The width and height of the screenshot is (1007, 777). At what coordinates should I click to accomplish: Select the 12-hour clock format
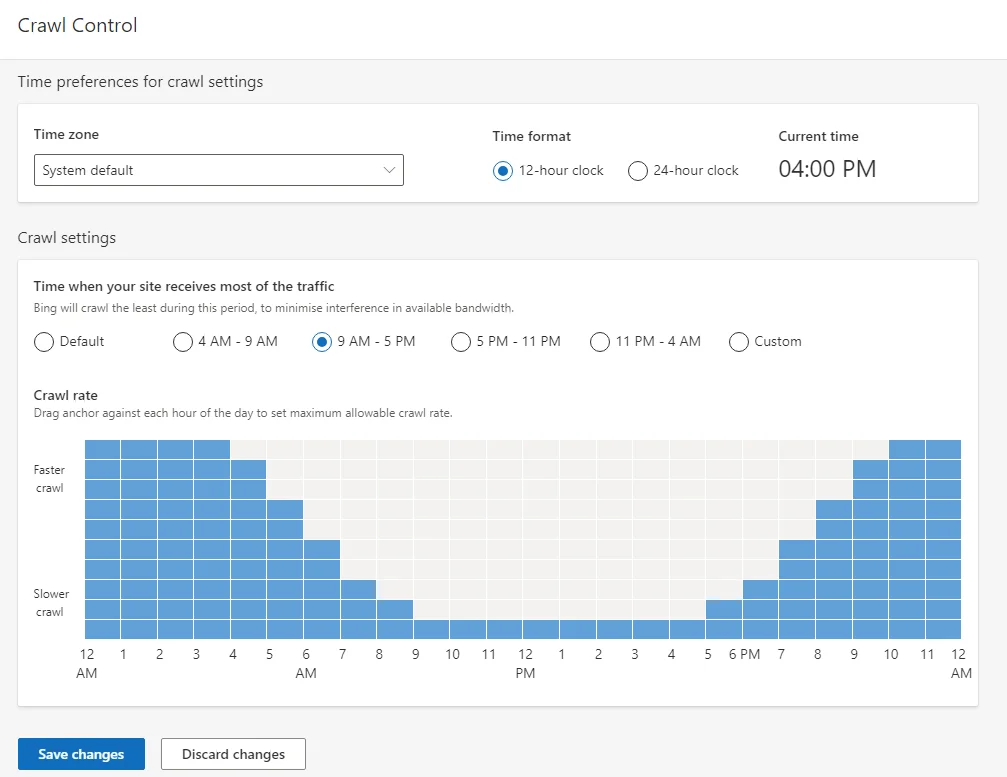pos(502,171)
